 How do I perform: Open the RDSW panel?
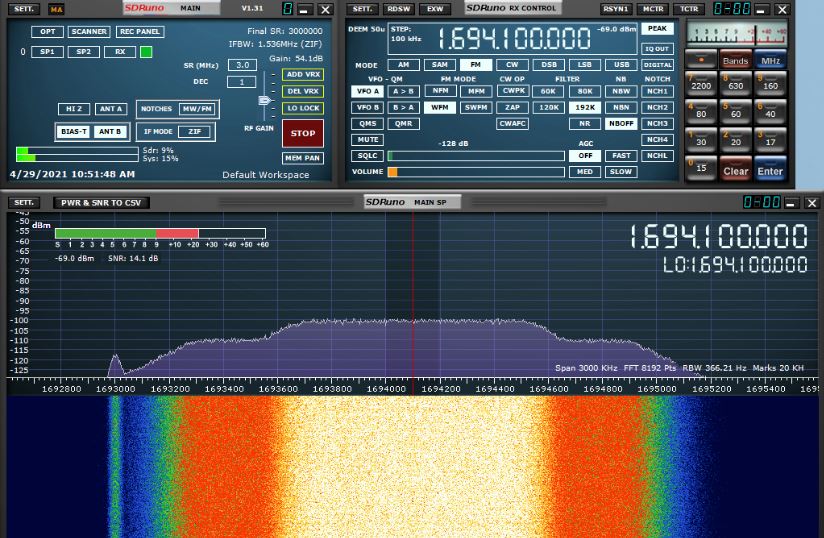[x=399, y=9]
